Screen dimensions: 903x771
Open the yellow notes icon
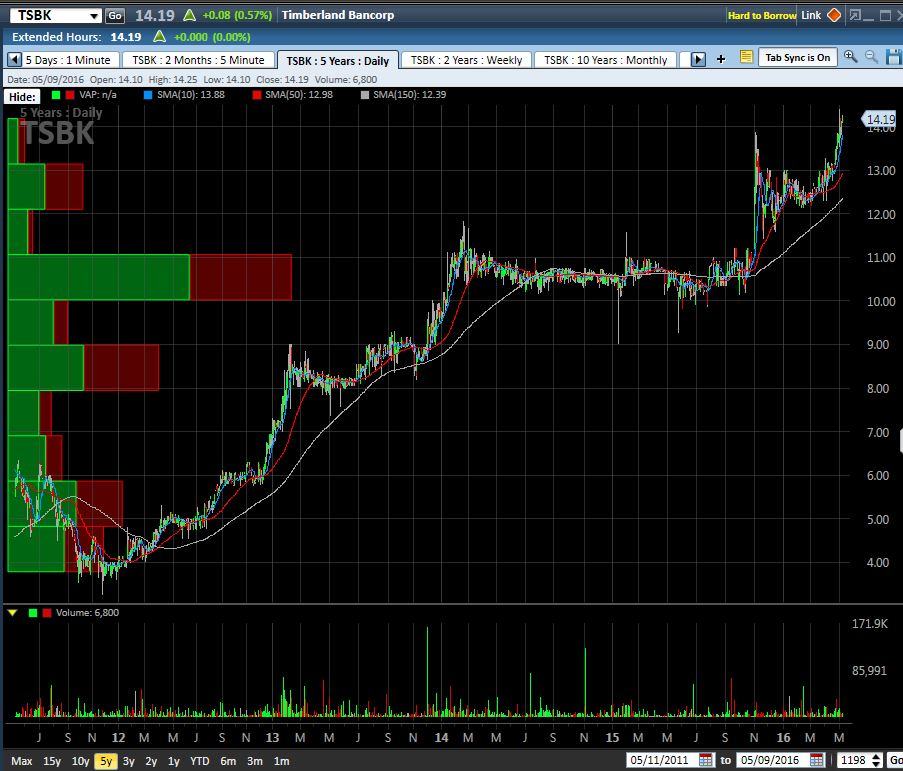point(746,58)
